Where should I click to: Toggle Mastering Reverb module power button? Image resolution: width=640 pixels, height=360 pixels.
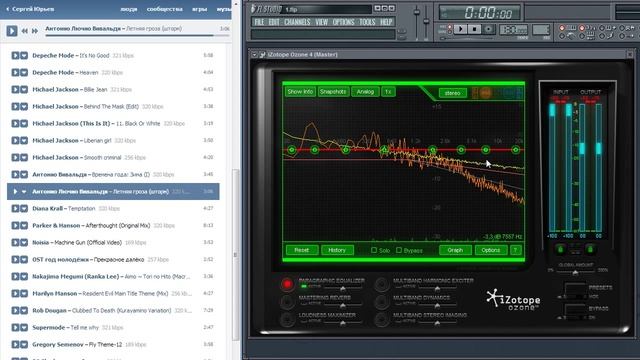tap(287, 302)
